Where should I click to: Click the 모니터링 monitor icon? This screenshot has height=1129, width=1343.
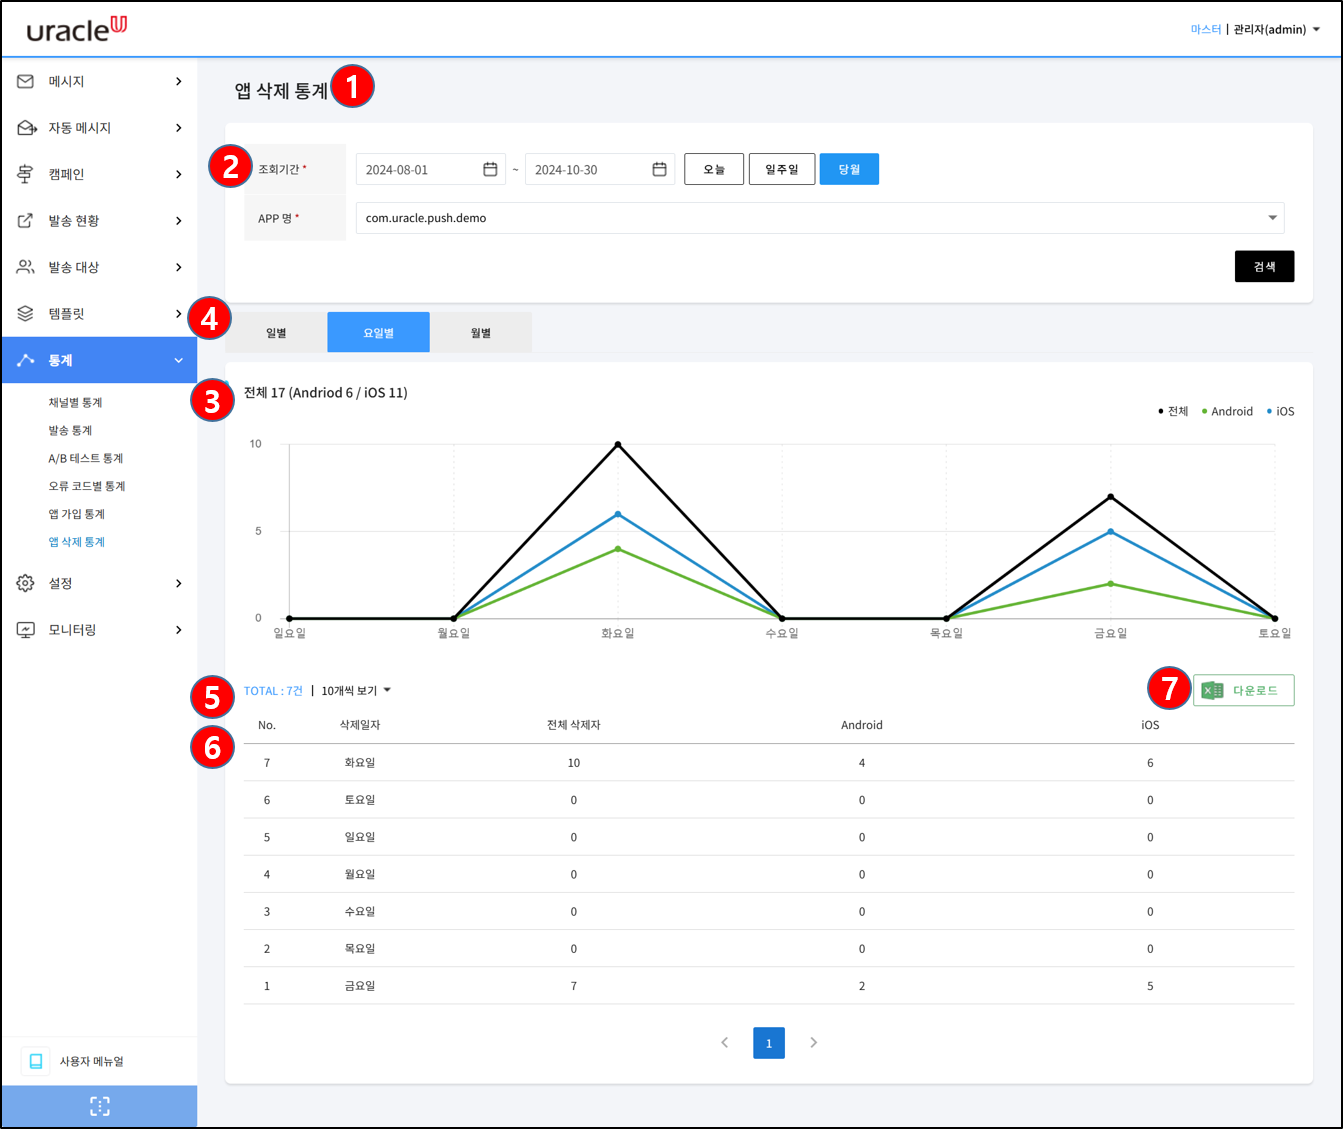26,630
